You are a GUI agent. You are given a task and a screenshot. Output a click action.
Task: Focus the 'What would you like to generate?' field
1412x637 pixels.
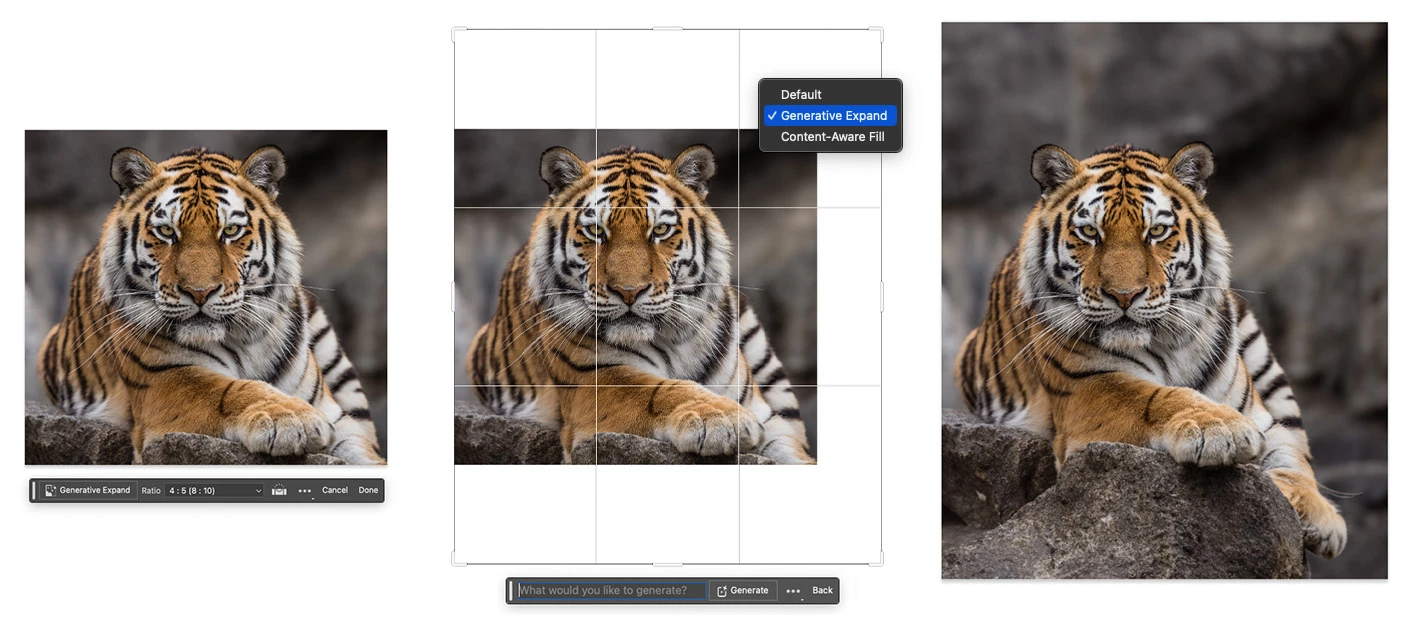pyautogui.click(x=611, y=590)
